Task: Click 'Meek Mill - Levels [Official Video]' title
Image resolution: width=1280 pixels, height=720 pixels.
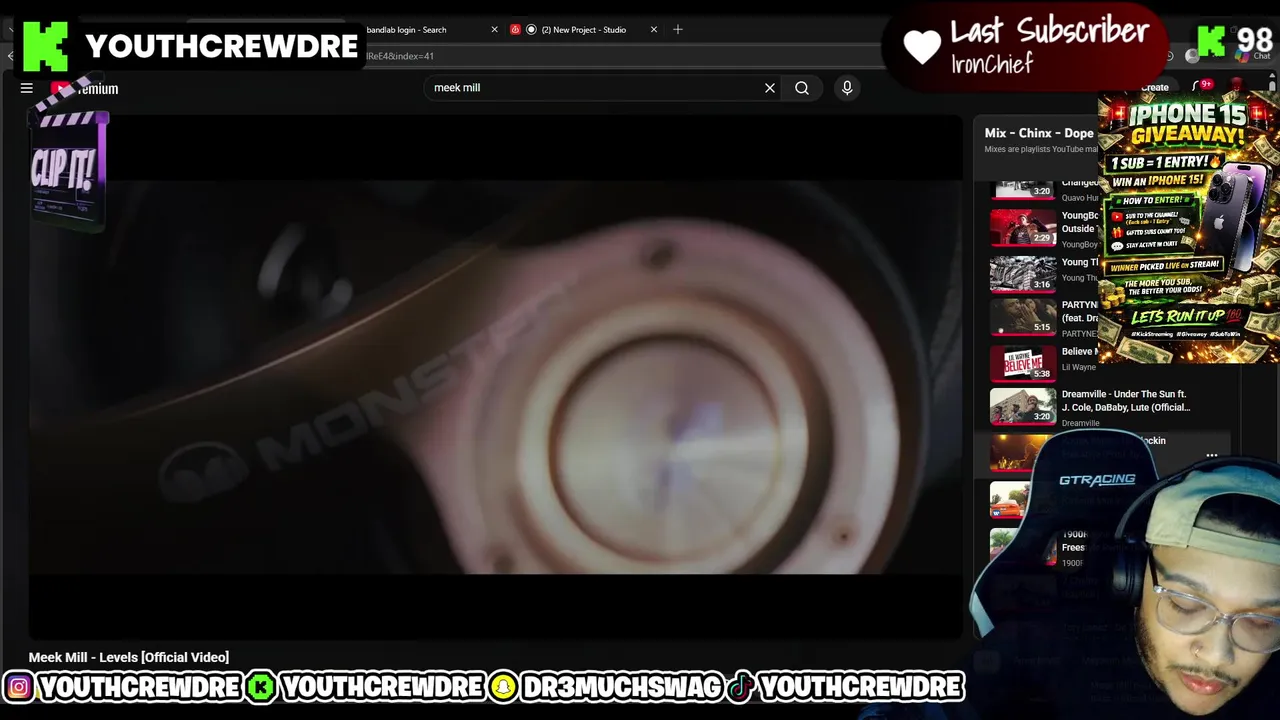Action: (x=129, y=657)
